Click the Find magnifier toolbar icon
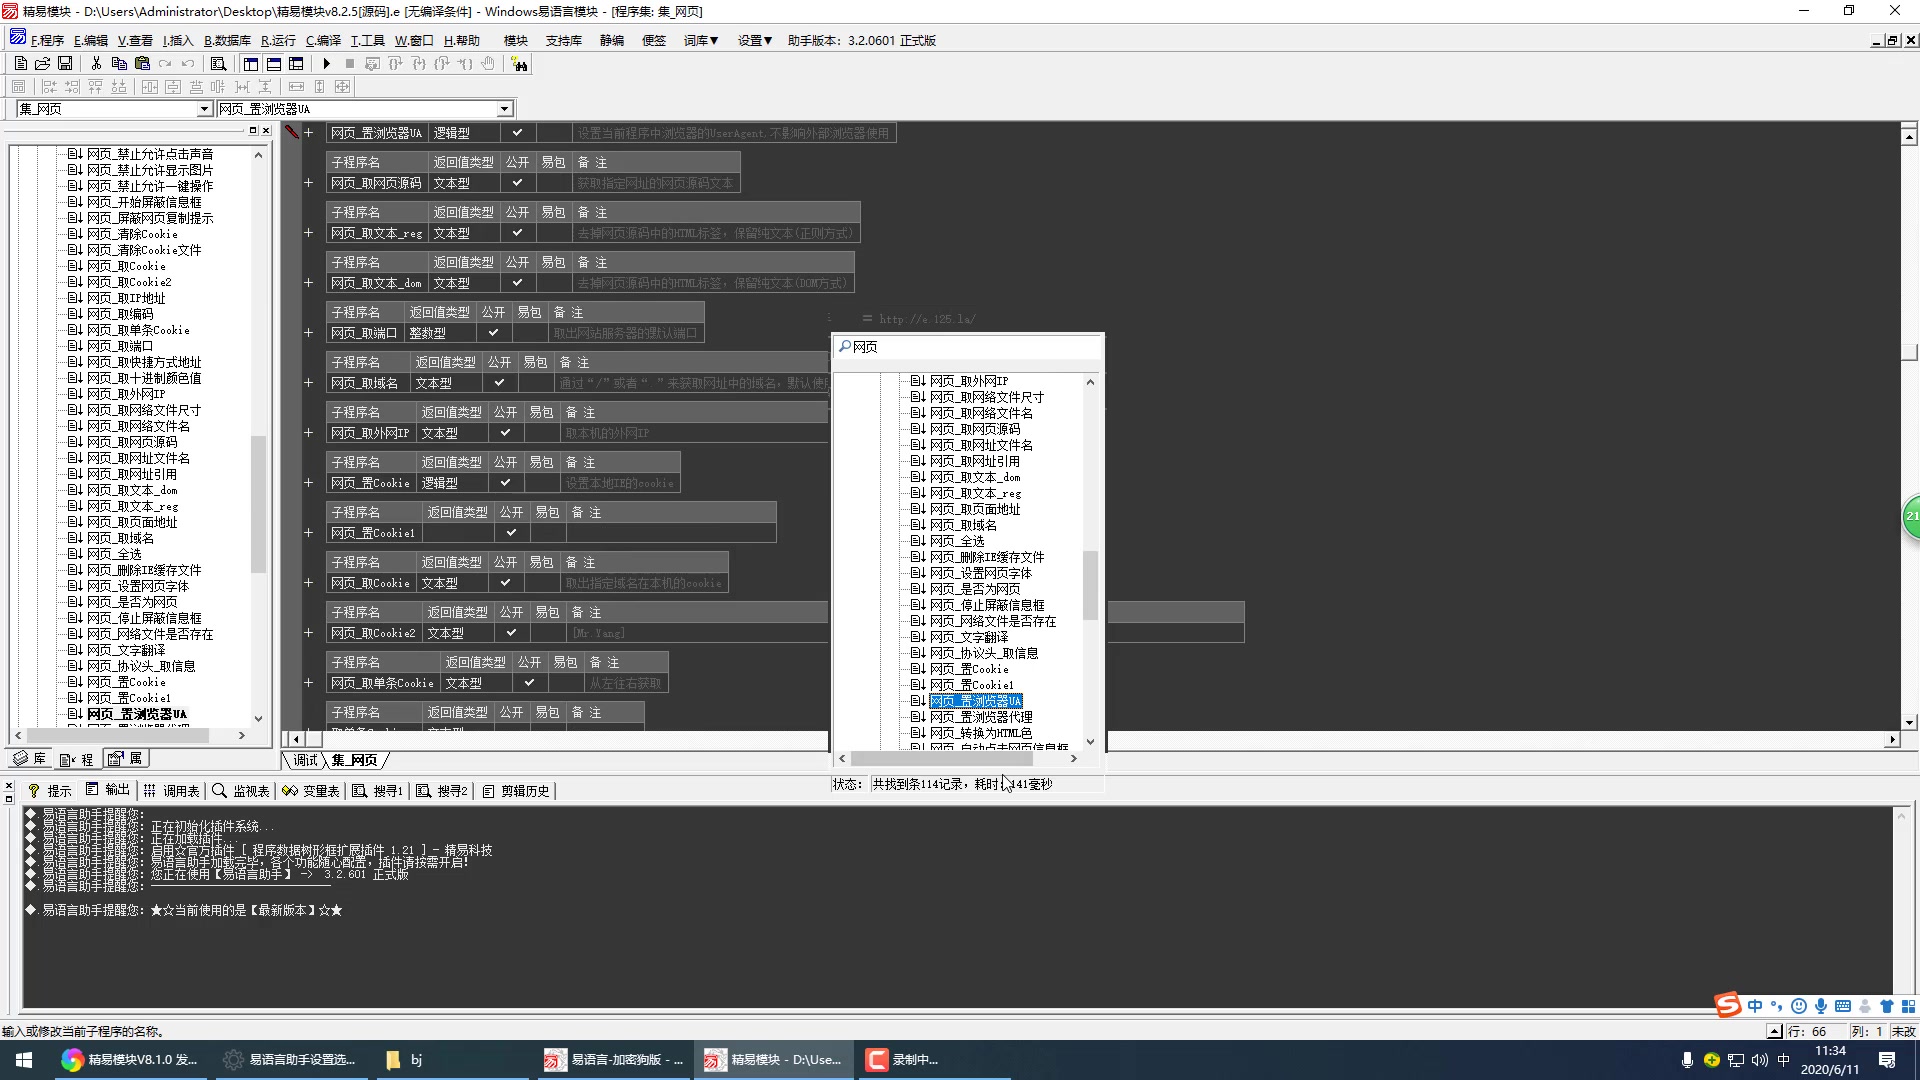Viewport: 1920px width, 1080px height. 218,63
